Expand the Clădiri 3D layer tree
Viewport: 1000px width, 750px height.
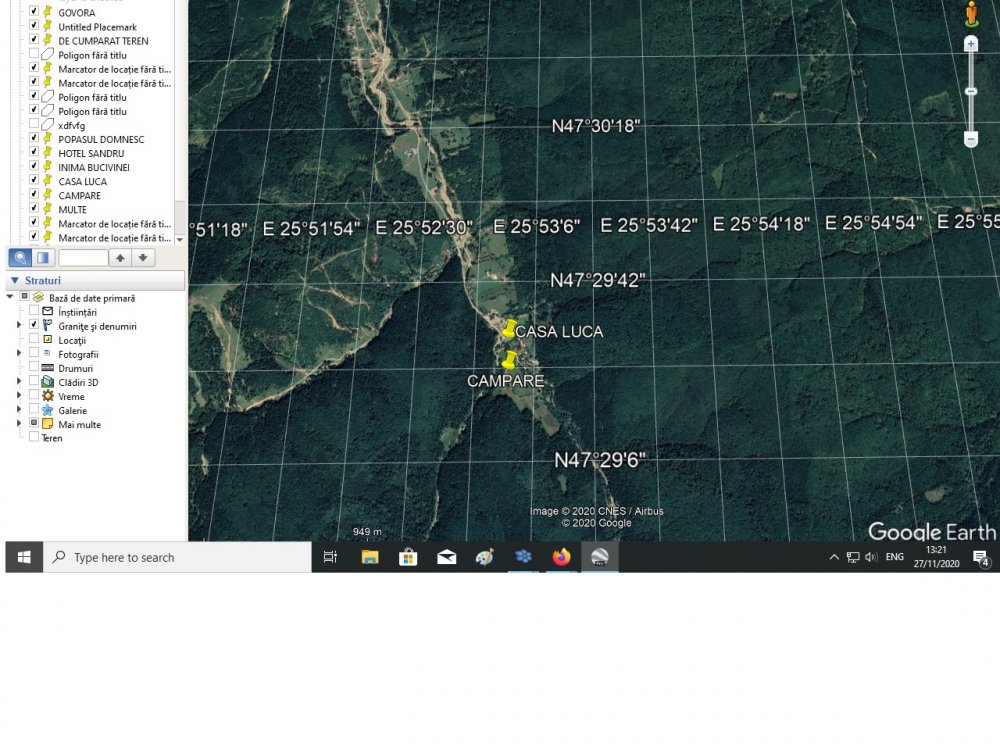click(x=19, y=382)
